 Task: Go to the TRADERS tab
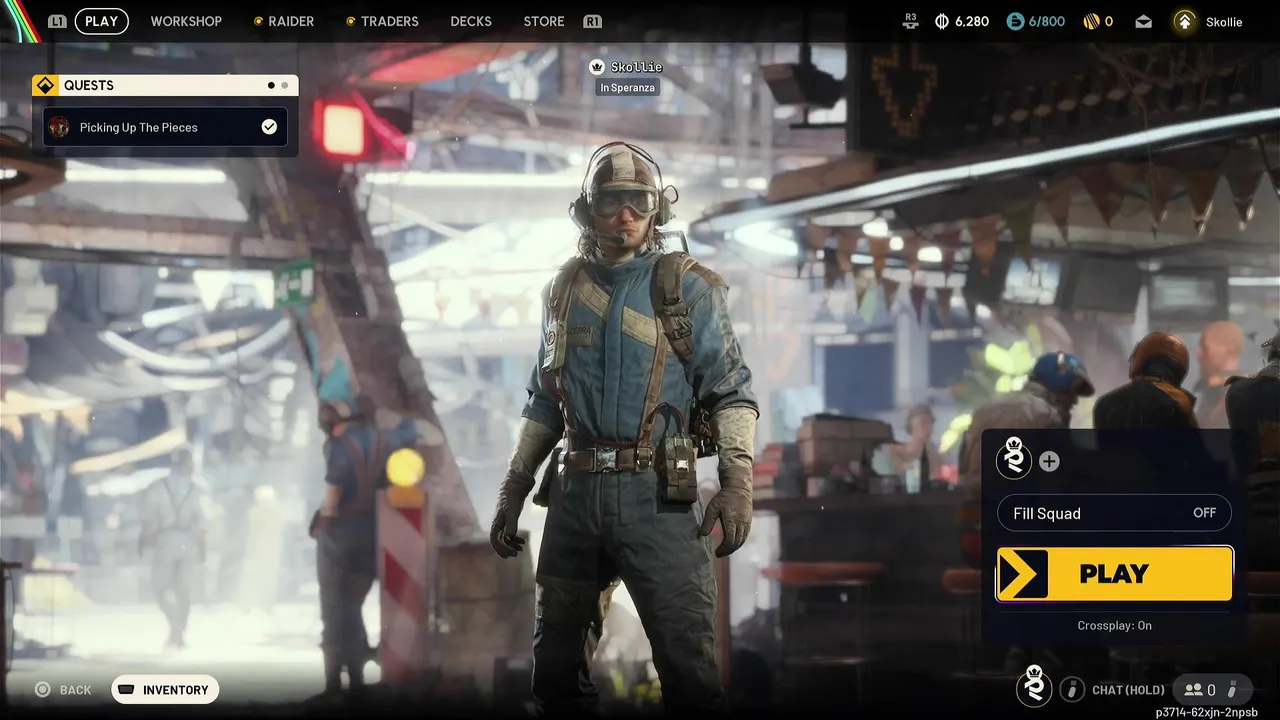(382, 21)
